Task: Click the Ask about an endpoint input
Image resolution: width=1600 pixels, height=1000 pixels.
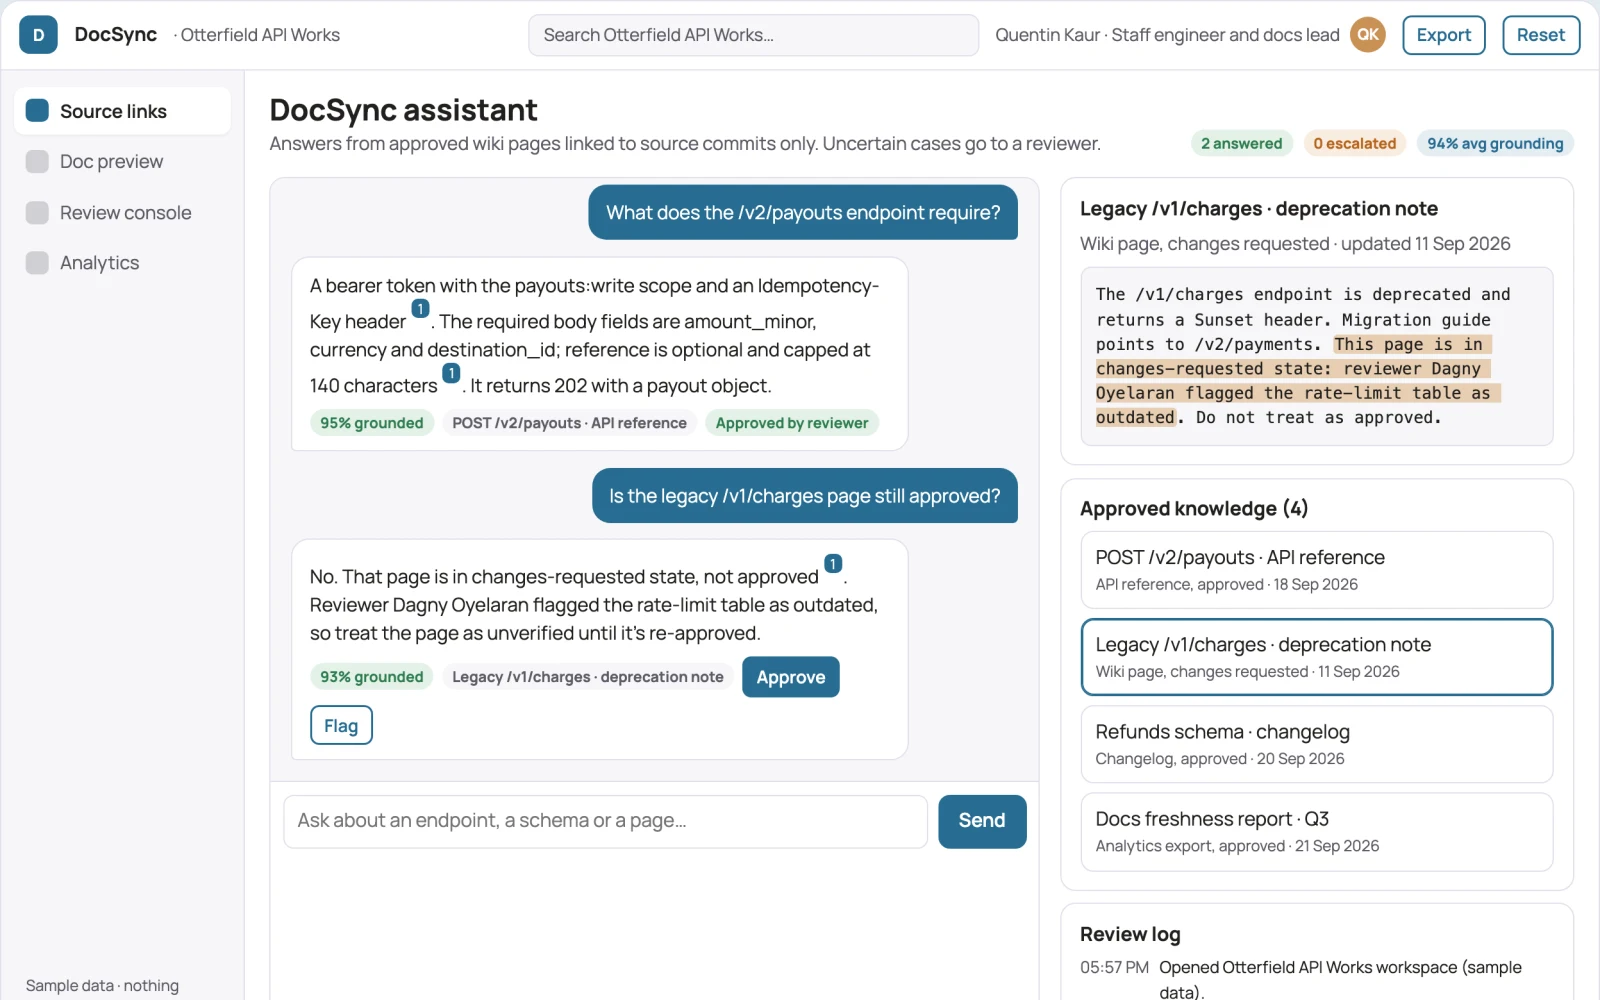Action: tap(605, 821)
